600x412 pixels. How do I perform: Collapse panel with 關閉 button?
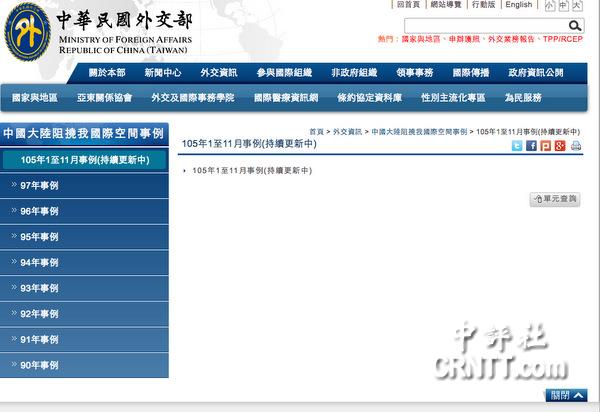[566, 395]
